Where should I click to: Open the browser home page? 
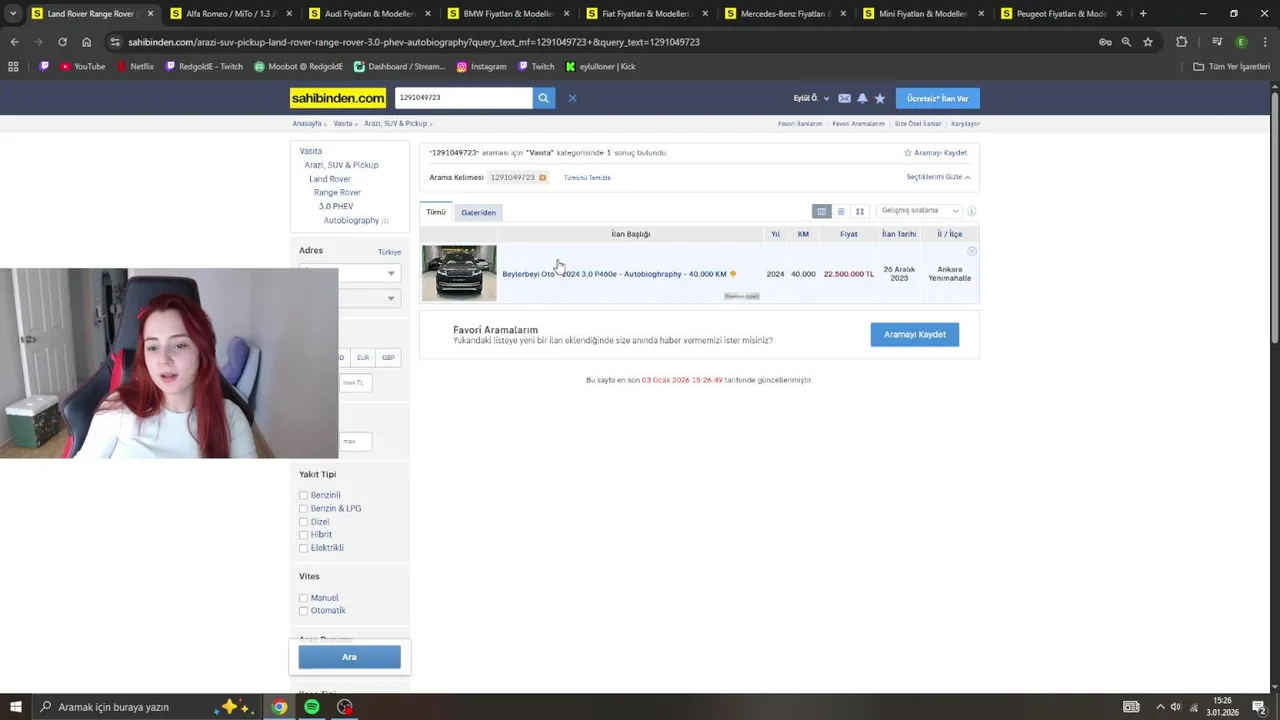86,42
